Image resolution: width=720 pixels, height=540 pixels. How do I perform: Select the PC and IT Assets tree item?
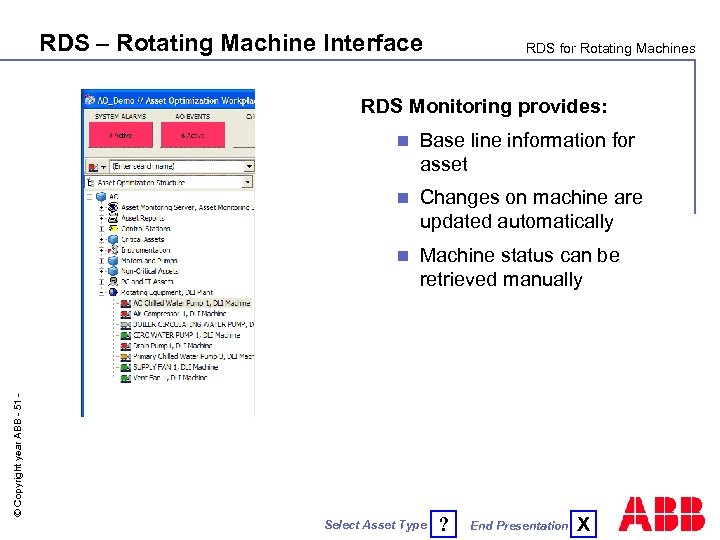click(147, 281)
